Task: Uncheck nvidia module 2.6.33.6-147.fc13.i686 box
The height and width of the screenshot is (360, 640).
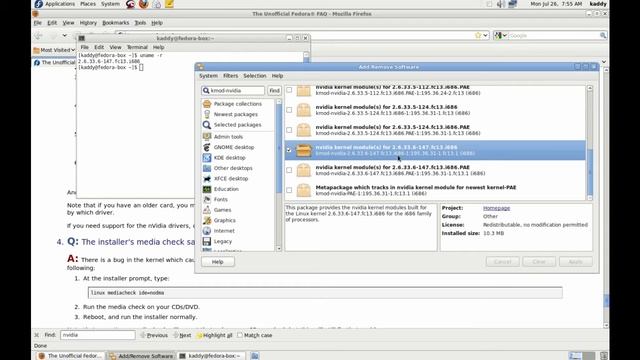Action: [x=289, y=150]
